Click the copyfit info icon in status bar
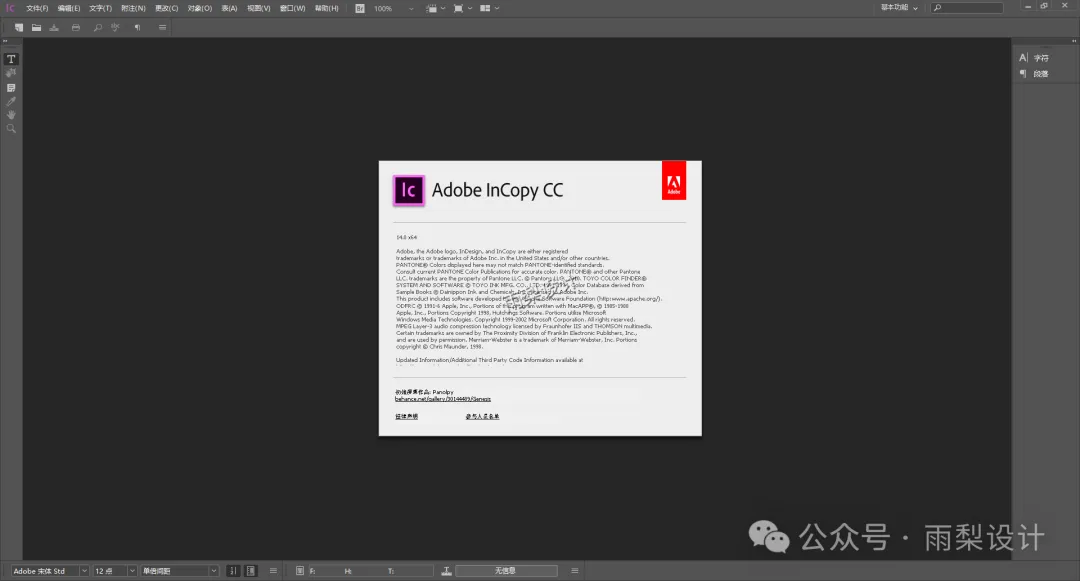 click(300, 571)
